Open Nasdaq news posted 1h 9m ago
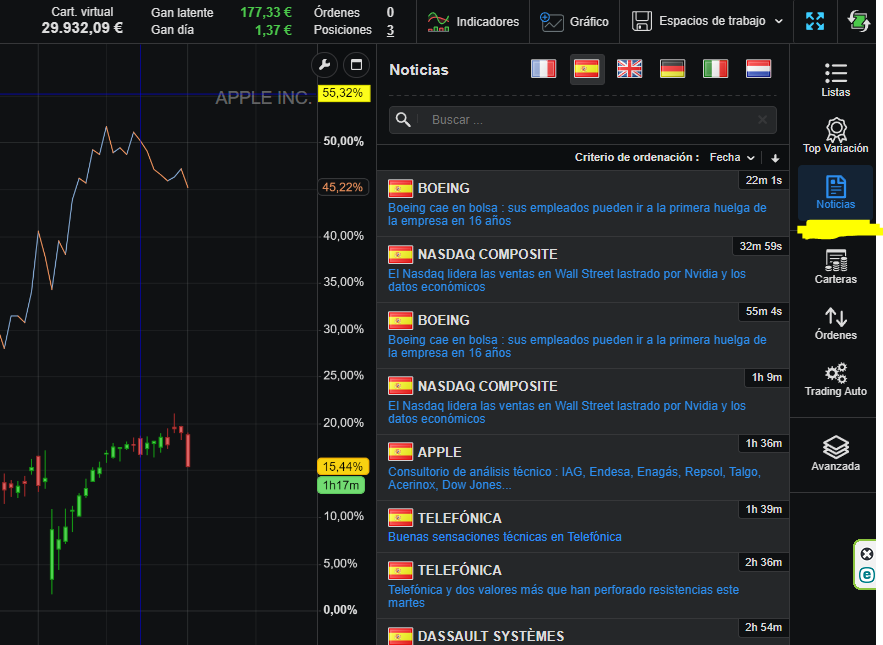The height and width of the screenshot is (645, 883). [582, 401]
